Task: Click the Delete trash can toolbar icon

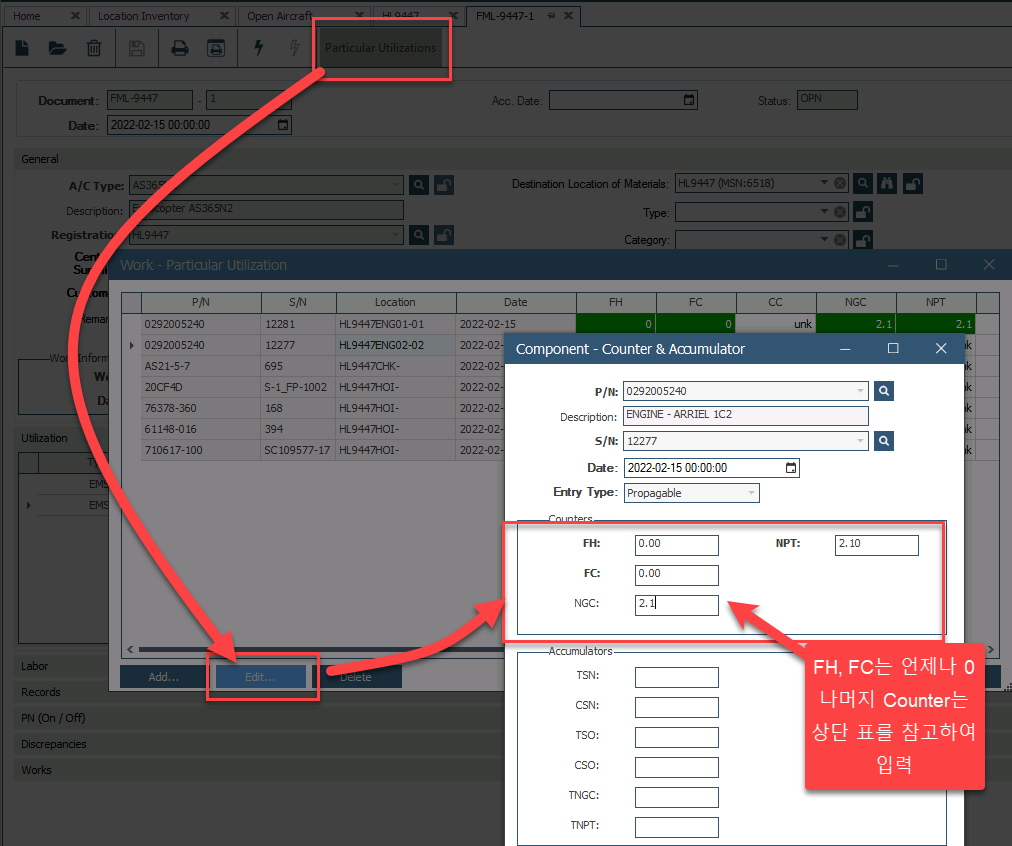Action: (x=93, y=48)
